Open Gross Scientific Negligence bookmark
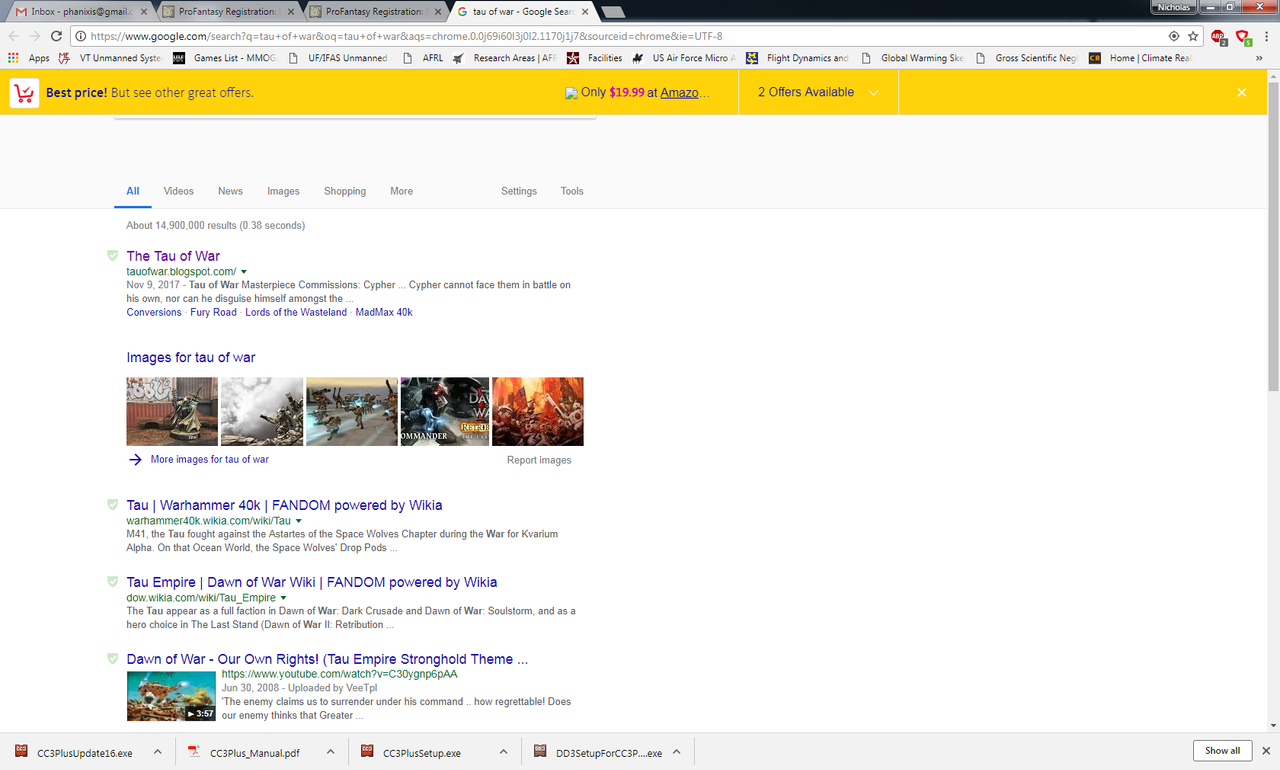Screen dimensions: 1280x770 [x=1027, y=58]
